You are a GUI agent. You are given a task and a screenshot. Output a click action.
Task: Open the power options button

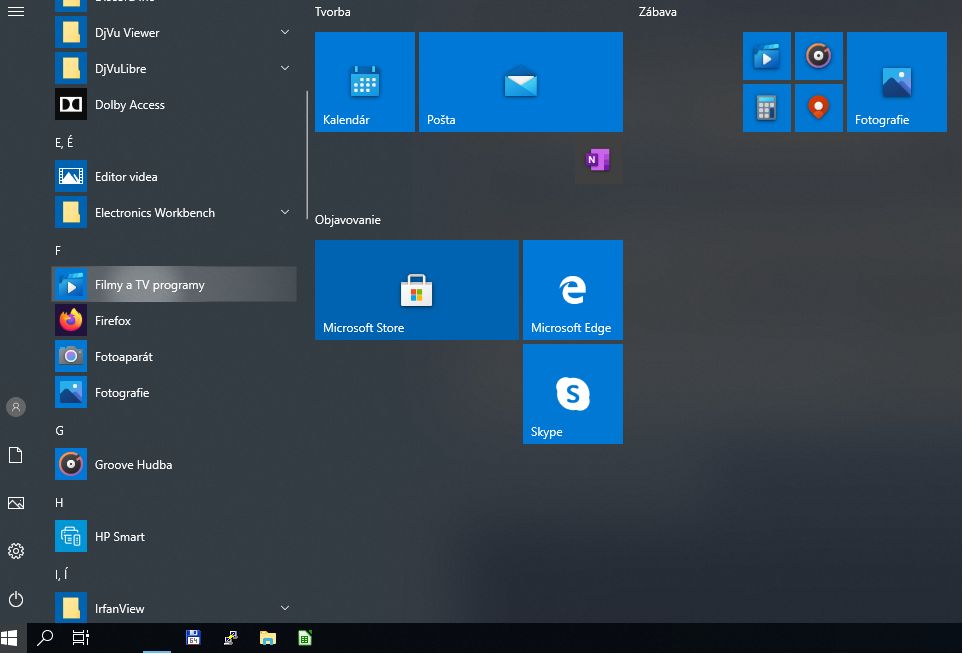pos(16,599)
